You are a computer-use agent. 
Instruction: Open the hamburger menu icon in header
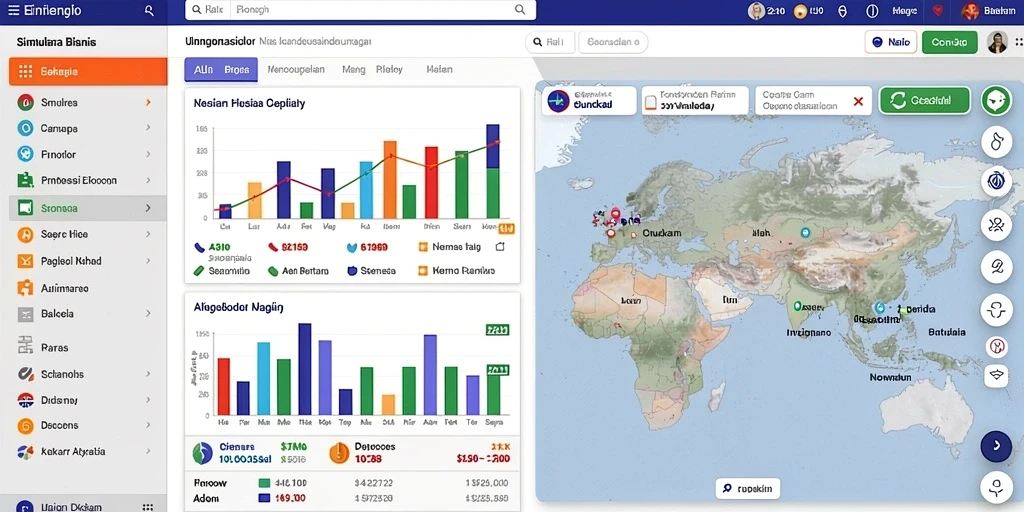click(12, 10)
